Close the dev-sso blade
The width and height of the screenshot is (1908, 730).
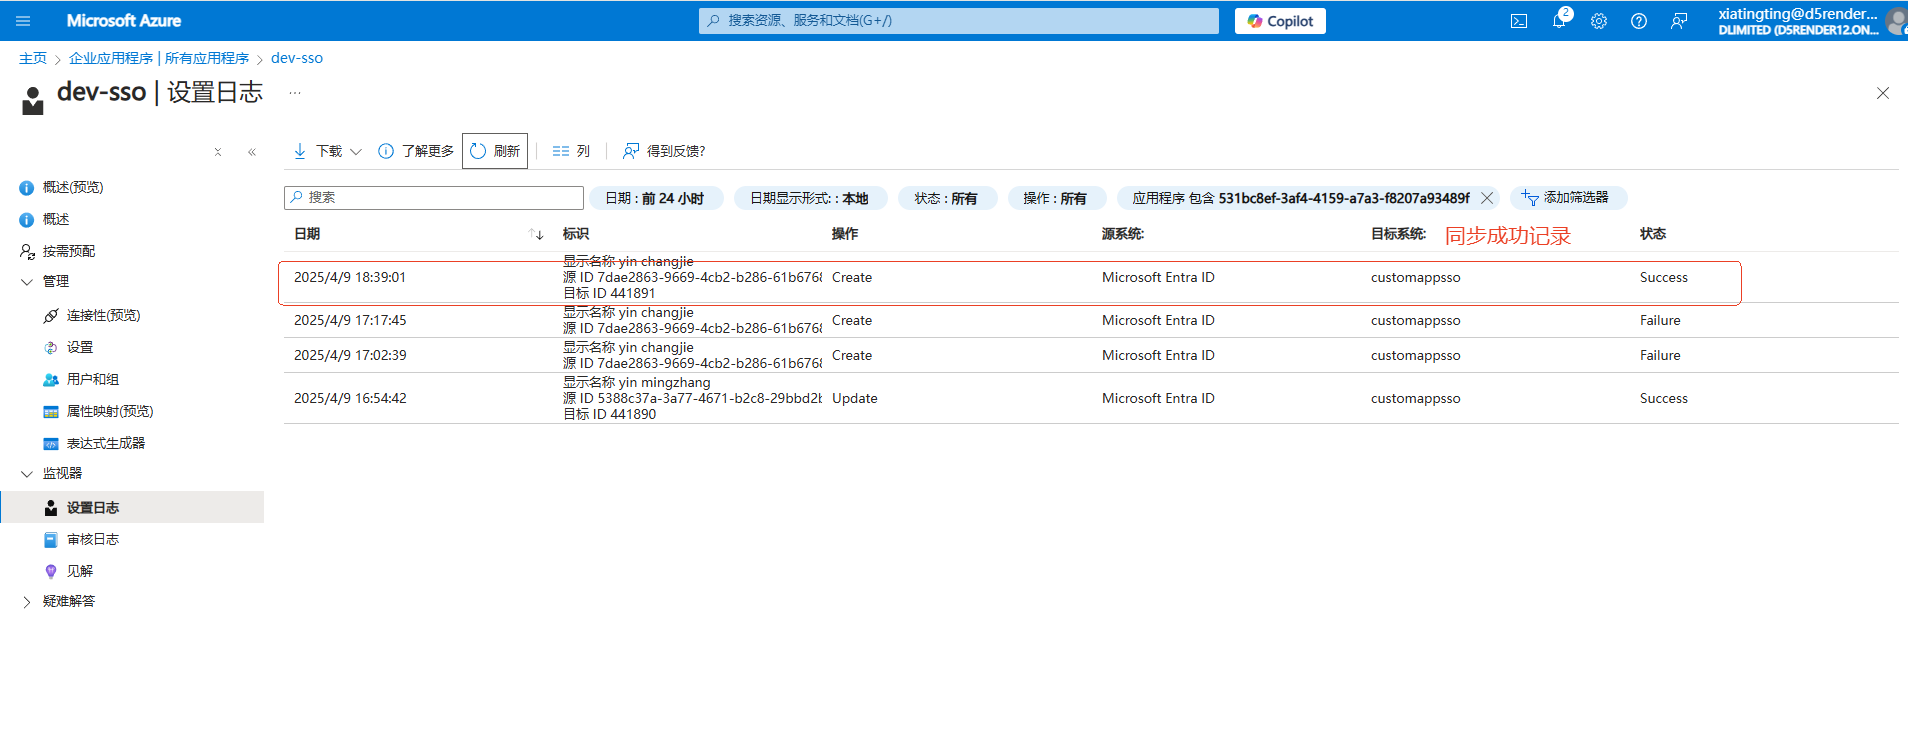(x=1883, y=93)
